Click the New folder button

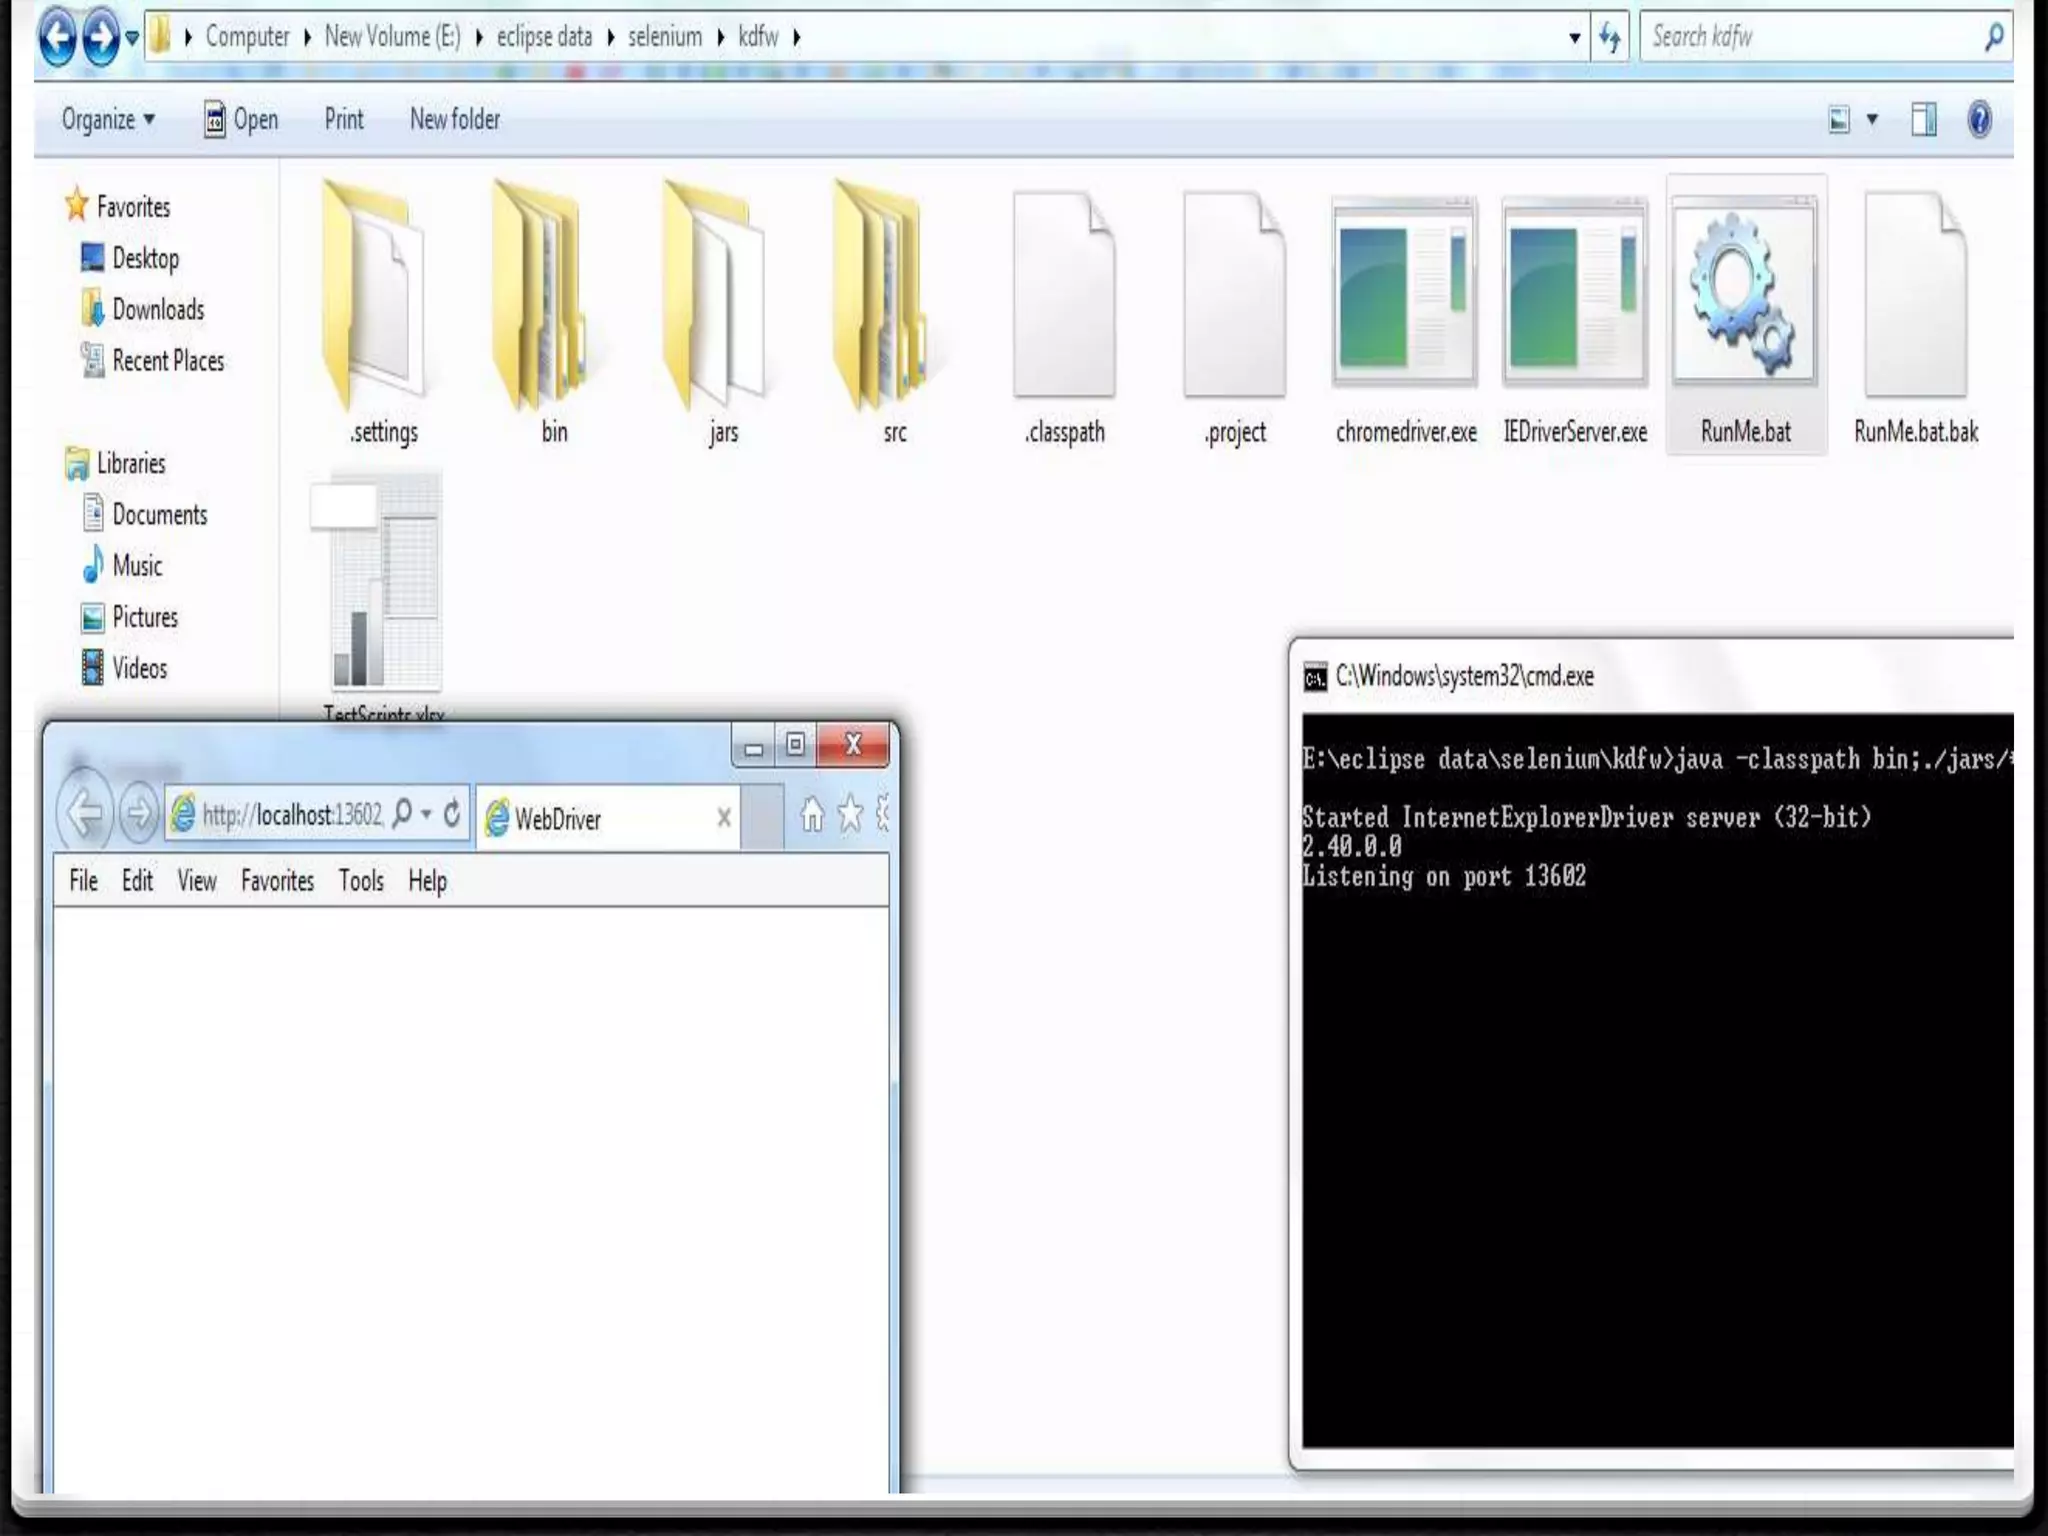454,120
